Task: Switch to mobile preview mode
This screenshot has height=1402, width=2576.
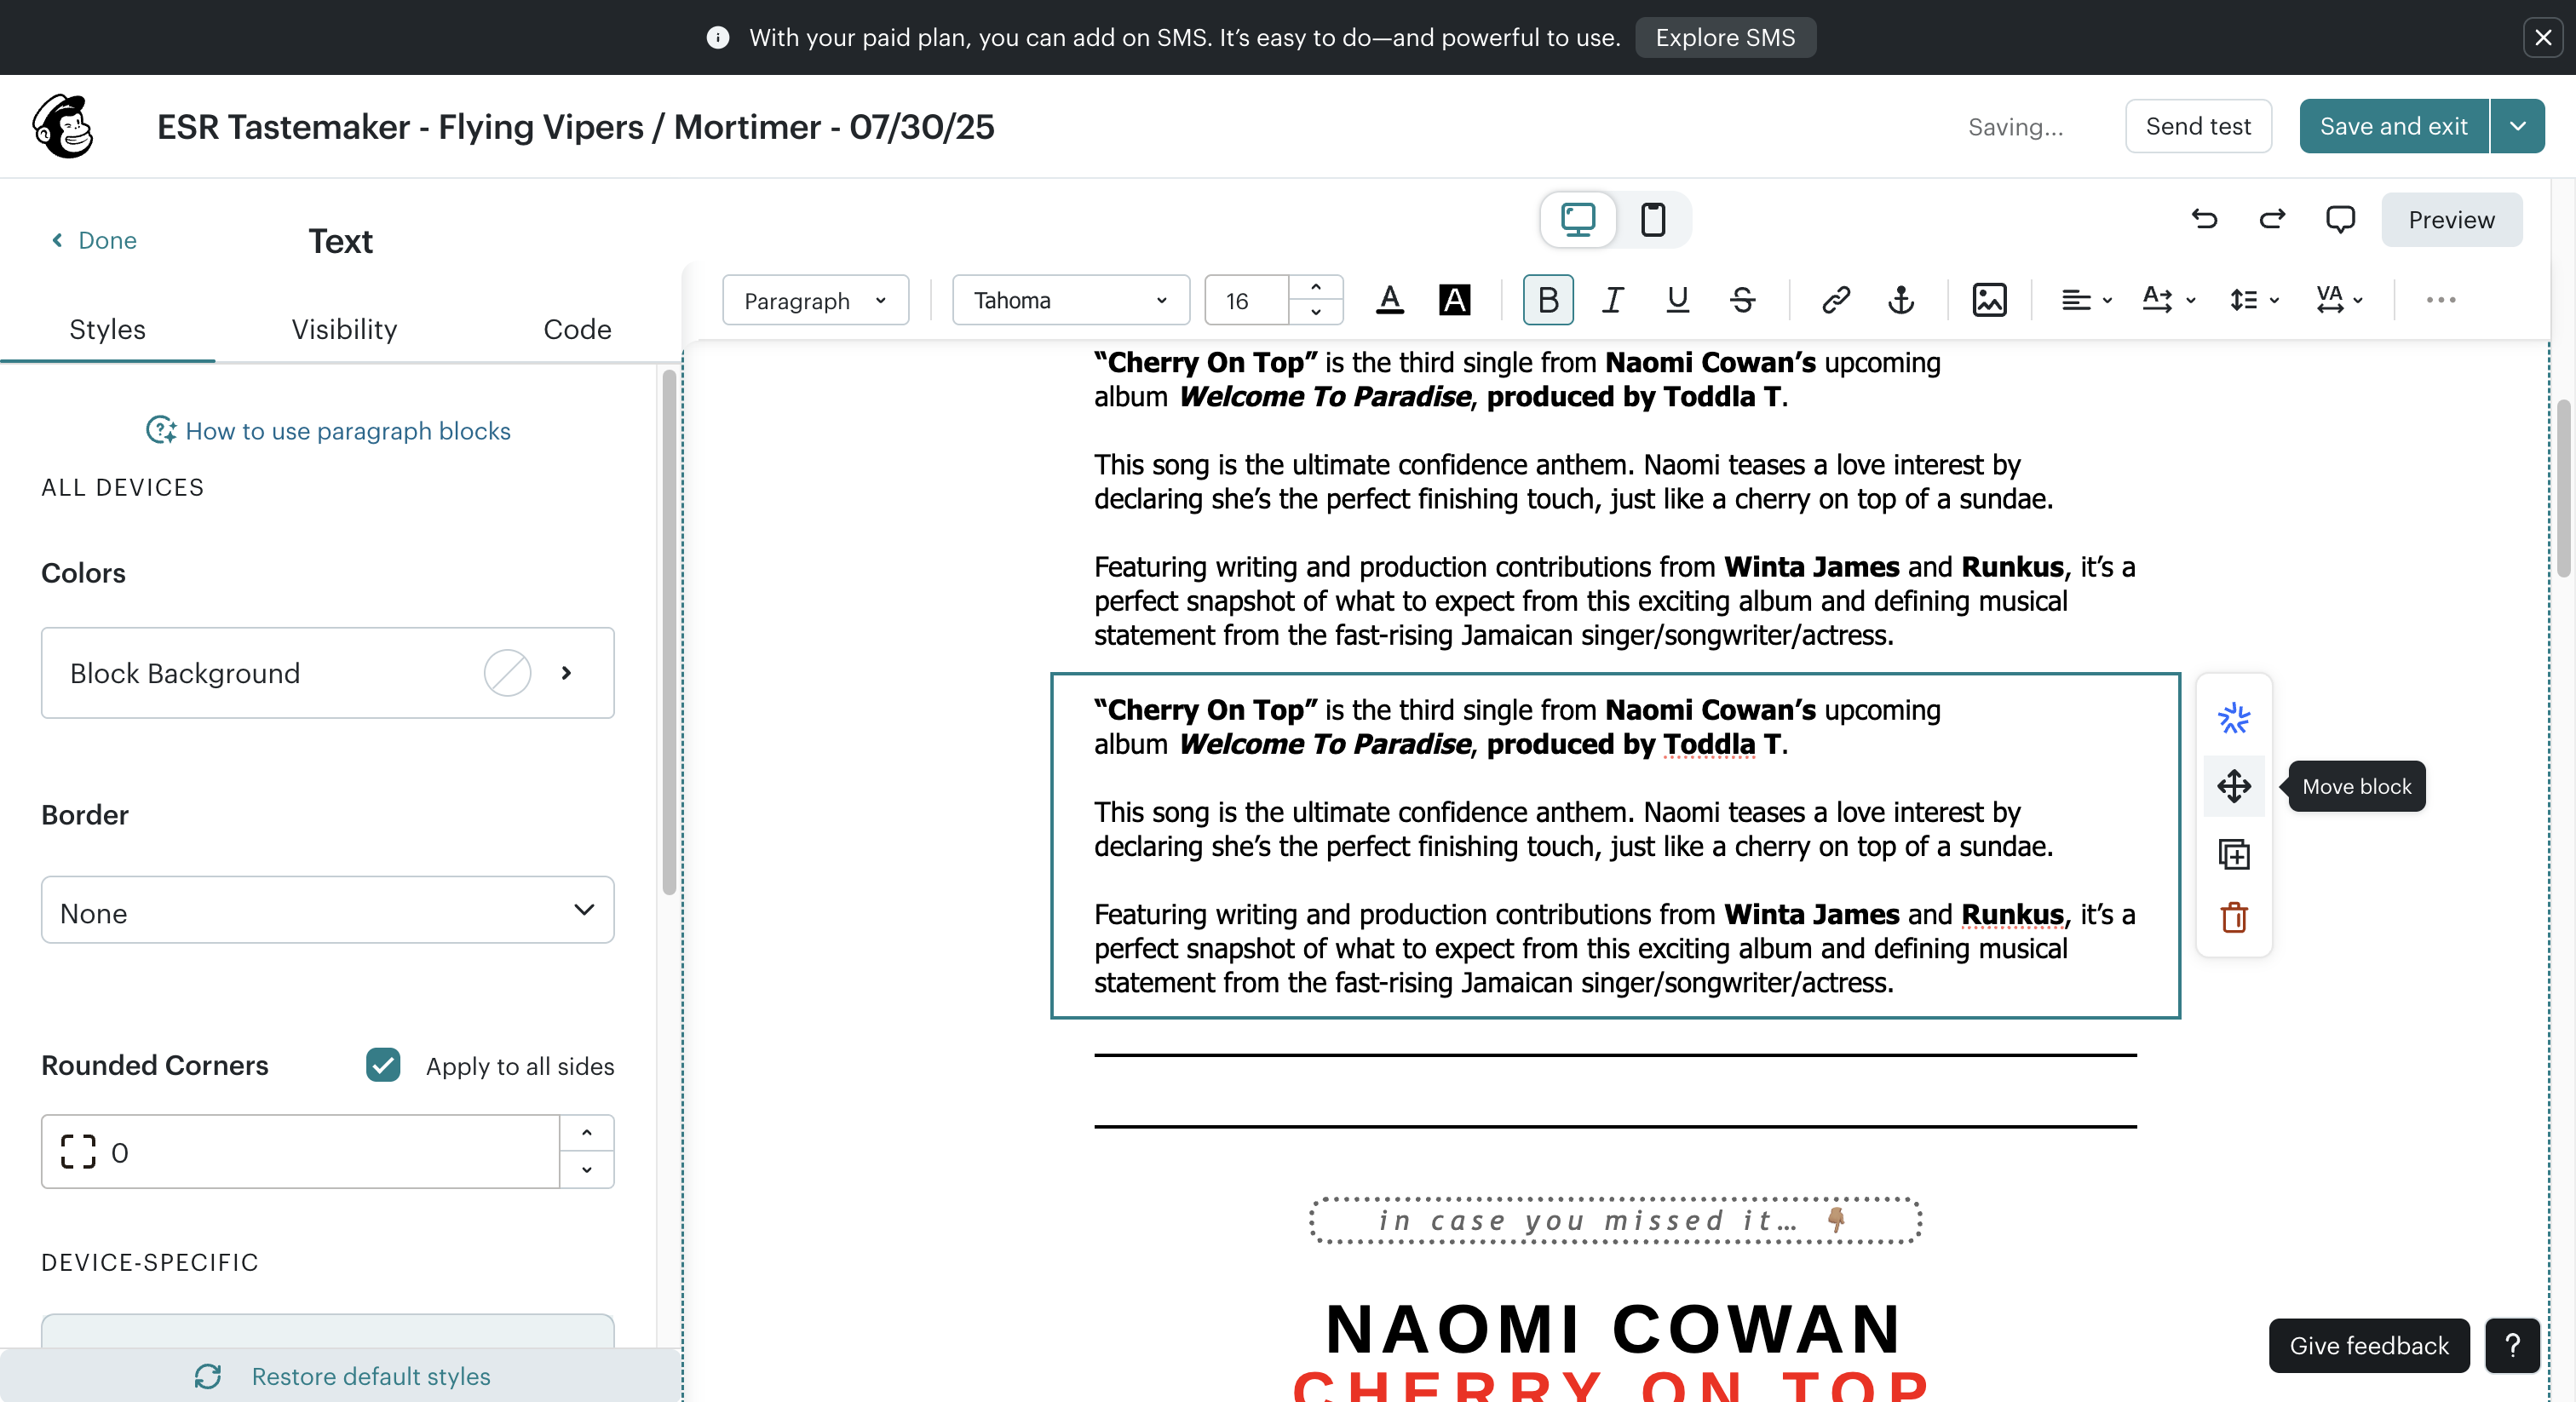Action: click(1653, 219)
